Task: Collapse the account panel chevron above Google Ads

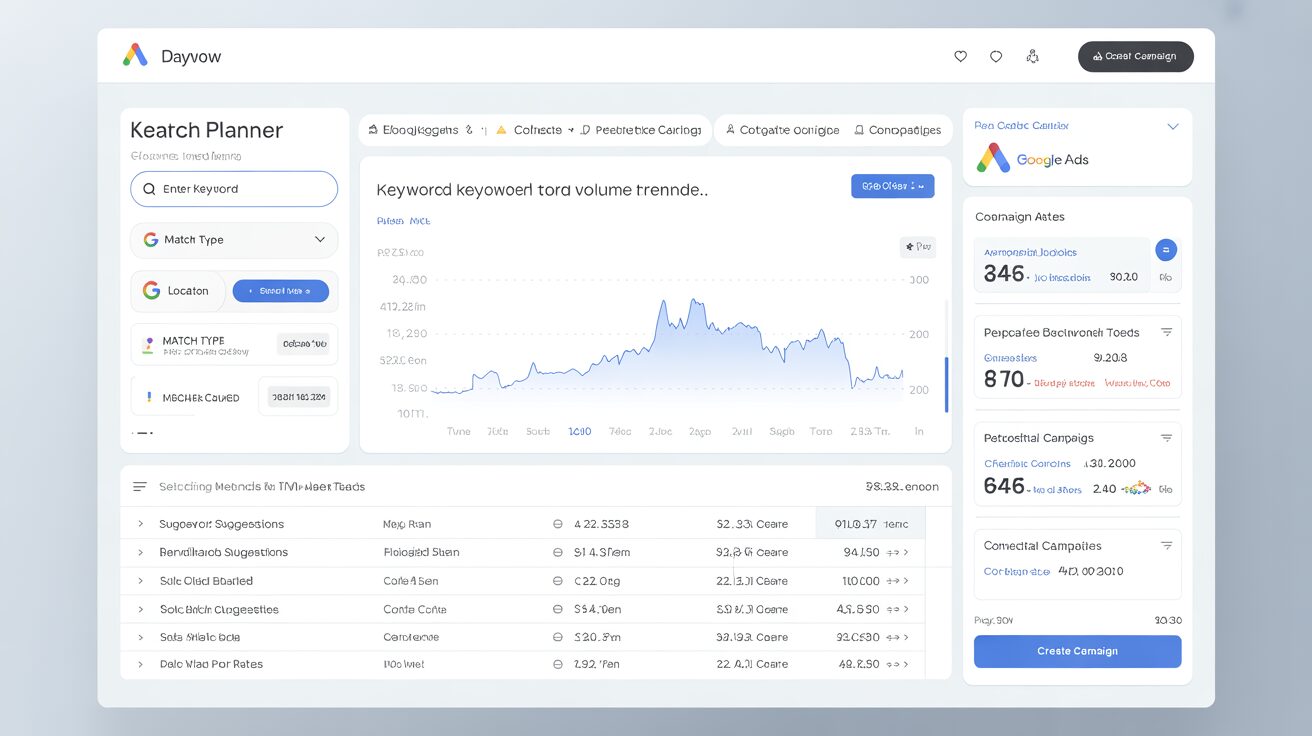Action: [x=1173, y=126]
